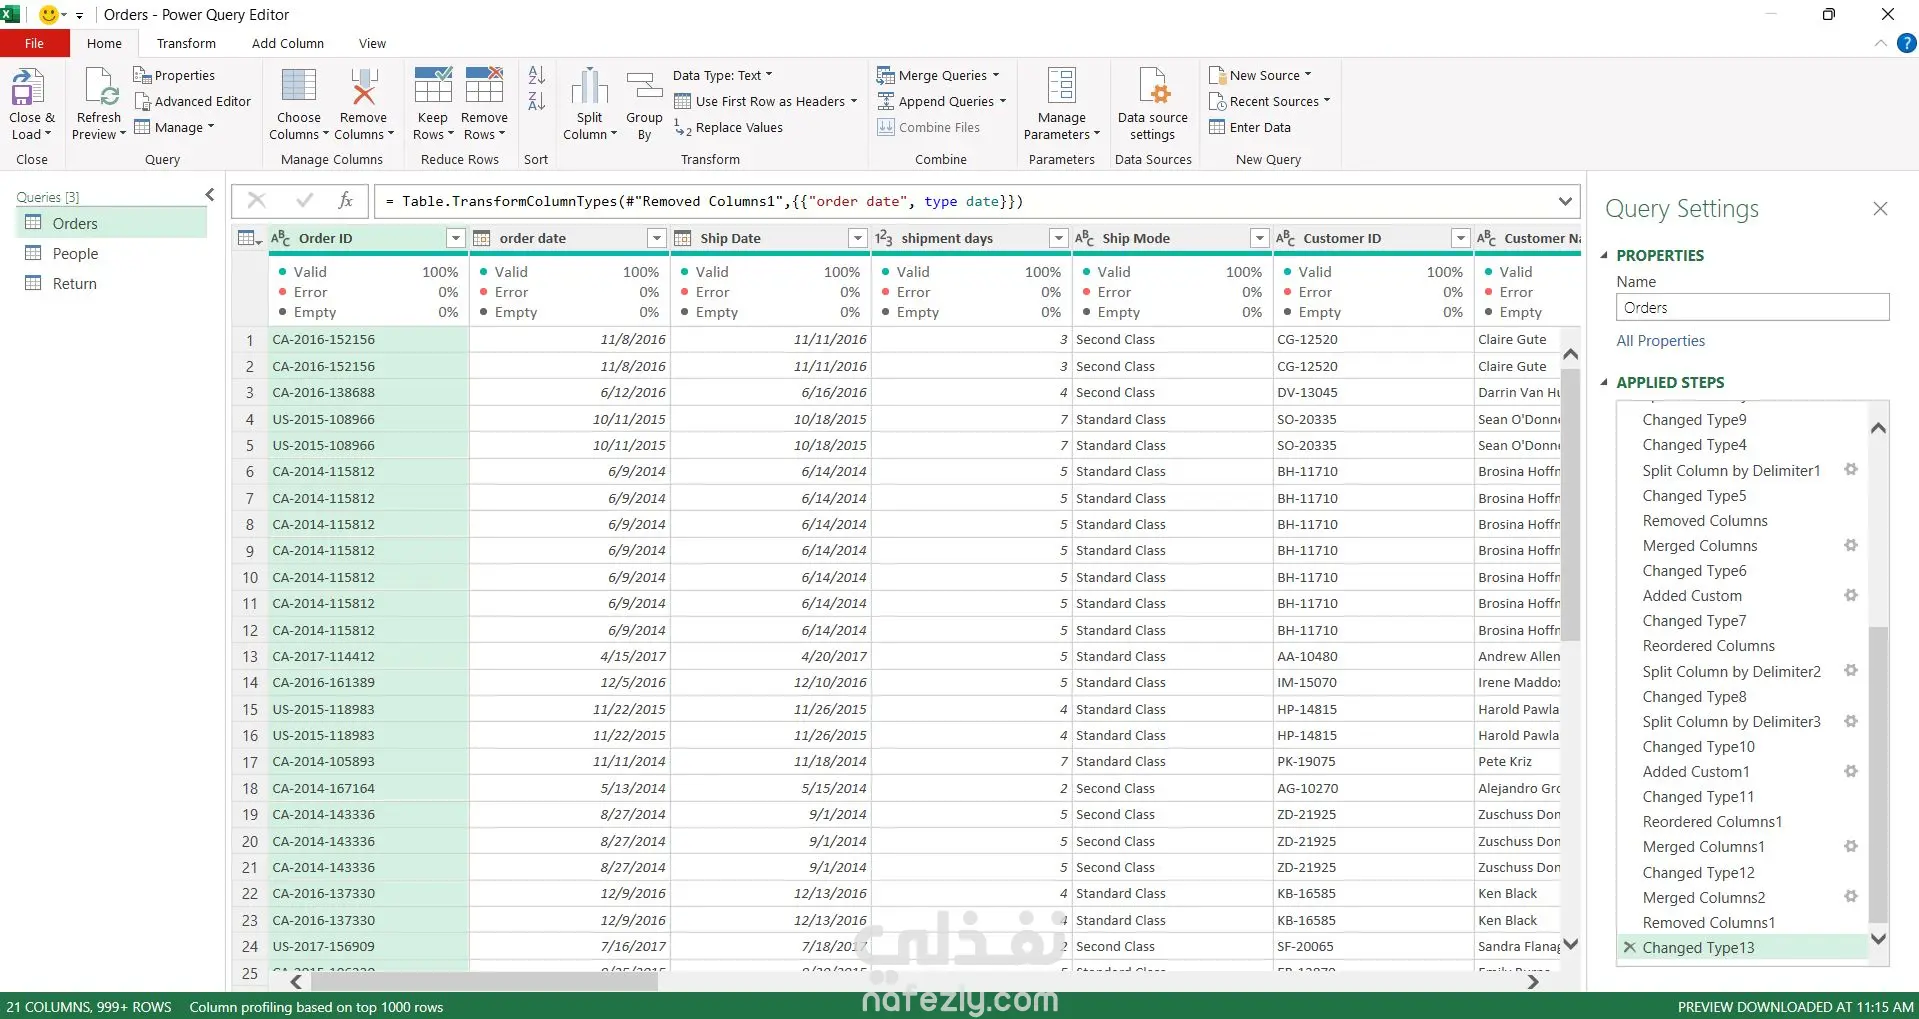1919x1019 pixels.
Task: Collapse the ribbon with the chevron
Action: tap(1880, 43)
